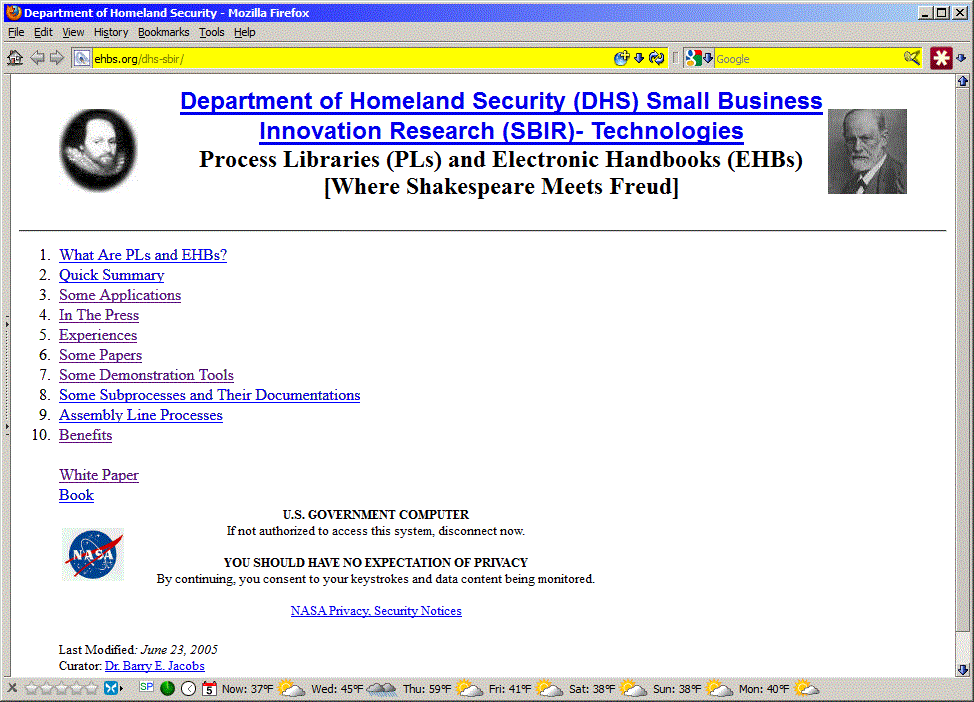Viewport: 974px width, 702px height.
Task: Select the text "Last Modified: June 23, 2005"
Action: click(138, 649)
